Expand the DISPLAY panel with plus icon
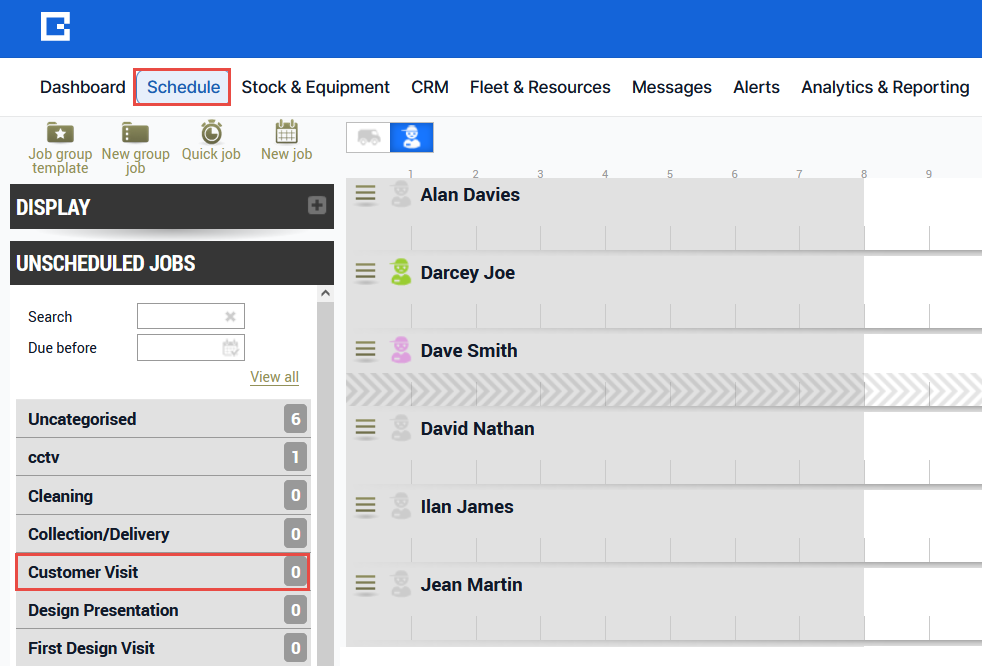This screenshot has height=666, width=982. 317,206
